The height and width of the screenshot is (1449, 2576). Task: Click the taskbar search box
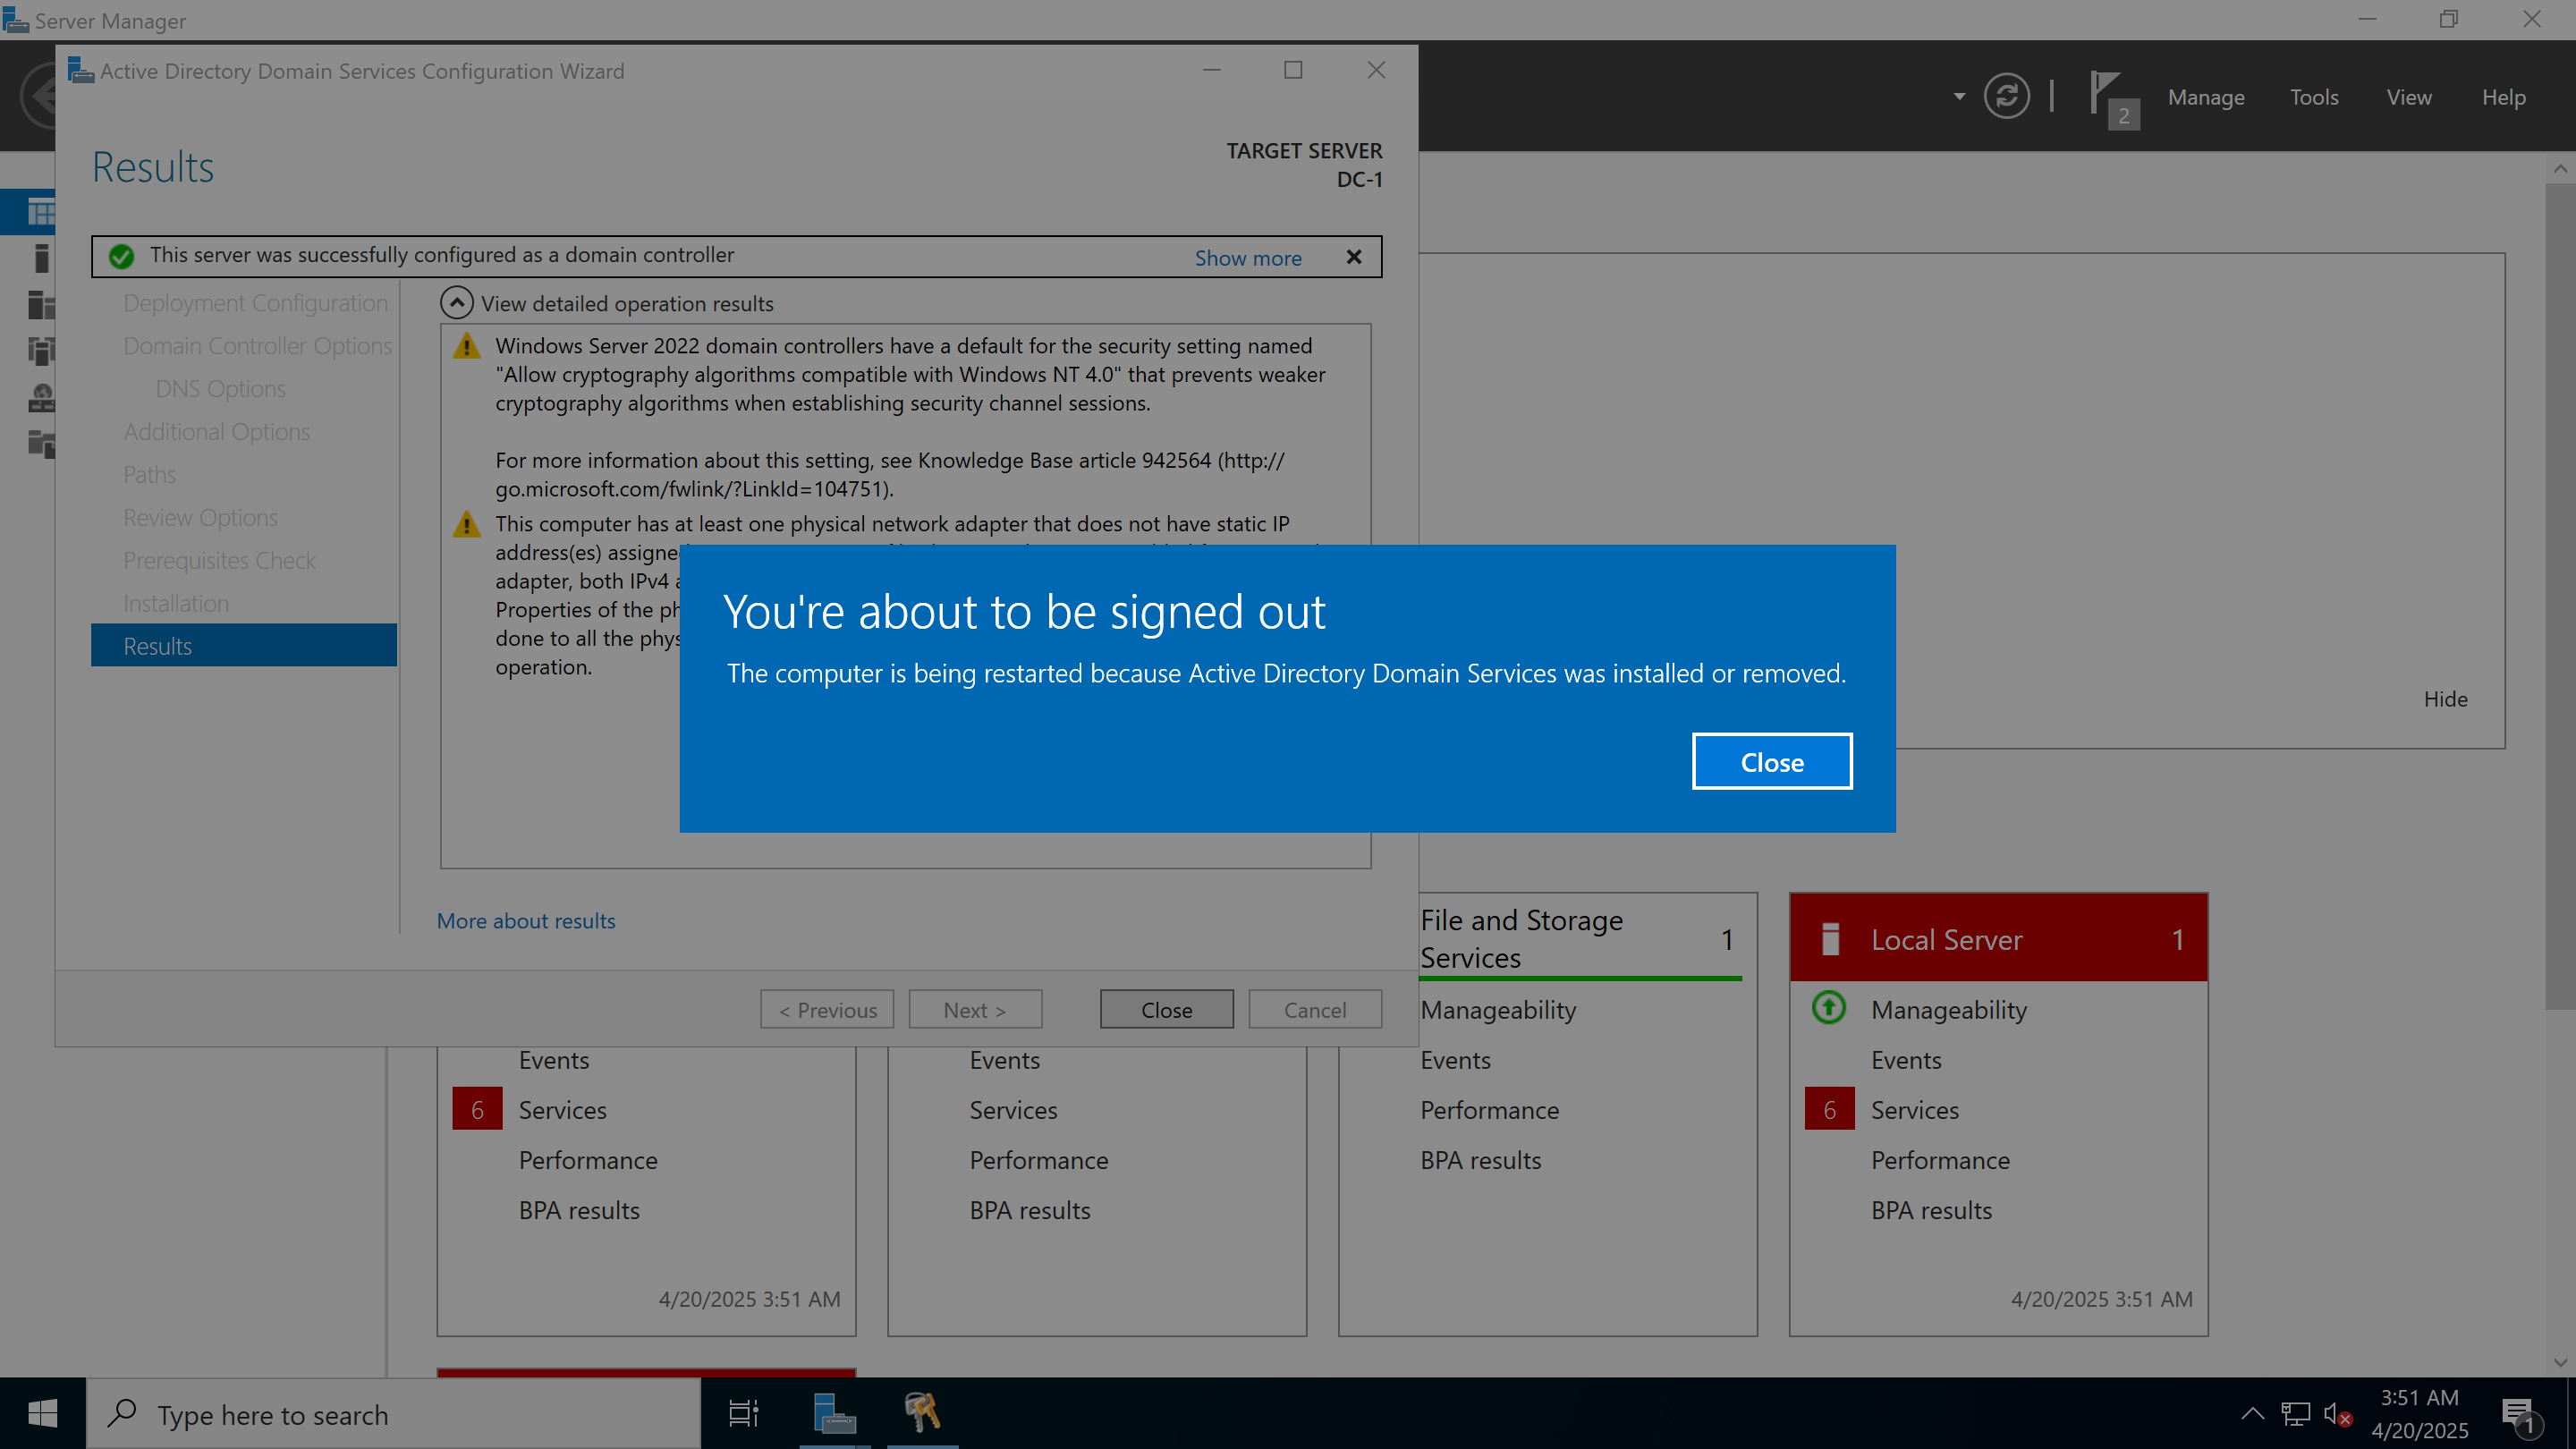393,1413
